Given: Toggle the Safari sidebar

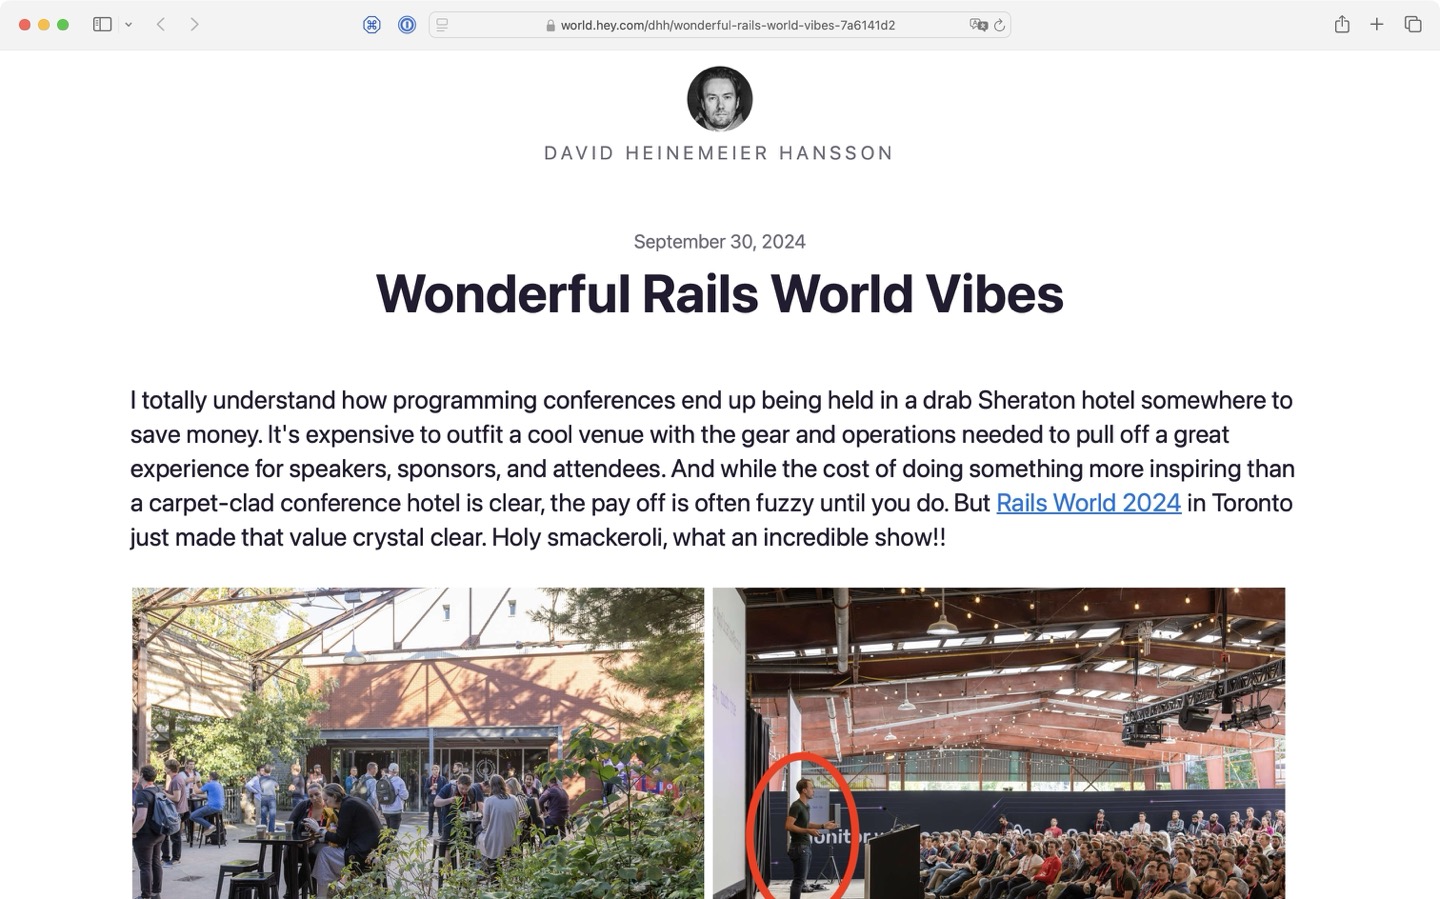Looking at the screenshot, I should (x=102, y=24).
